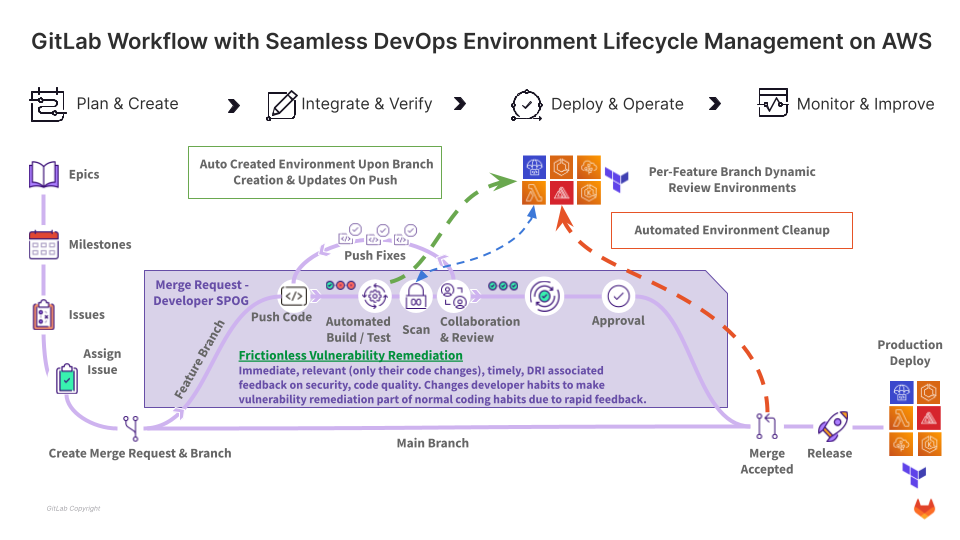This screenshot has width=960, height=540.
Task: Click the Create Merge Request branch icon
Action: point(132,428)
